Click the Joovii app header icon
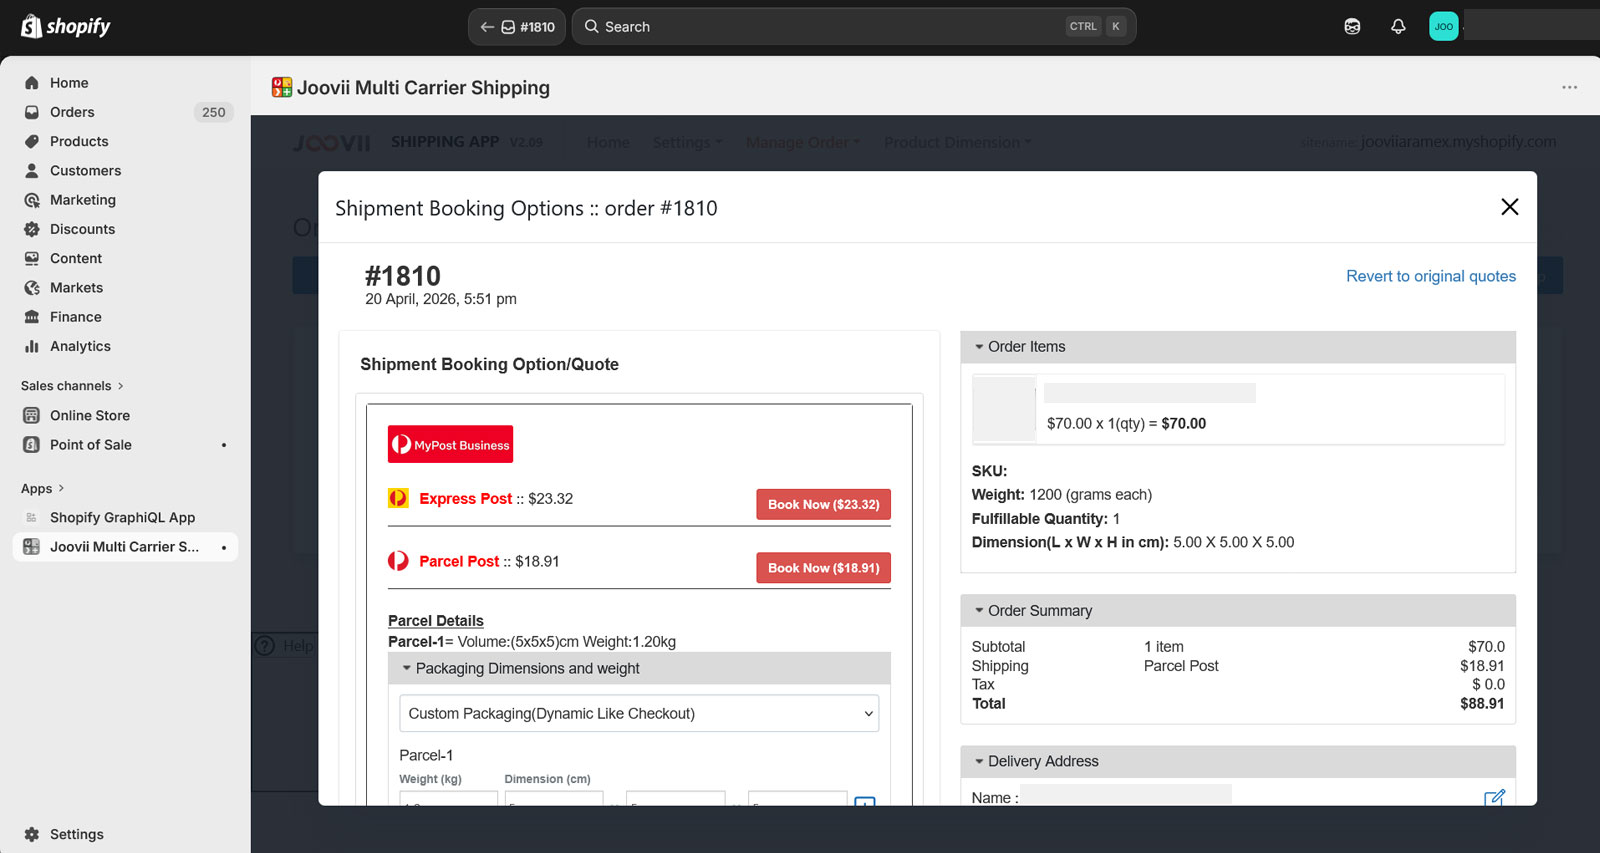Viewport: 1600px width, 853px height. (282, 87)
